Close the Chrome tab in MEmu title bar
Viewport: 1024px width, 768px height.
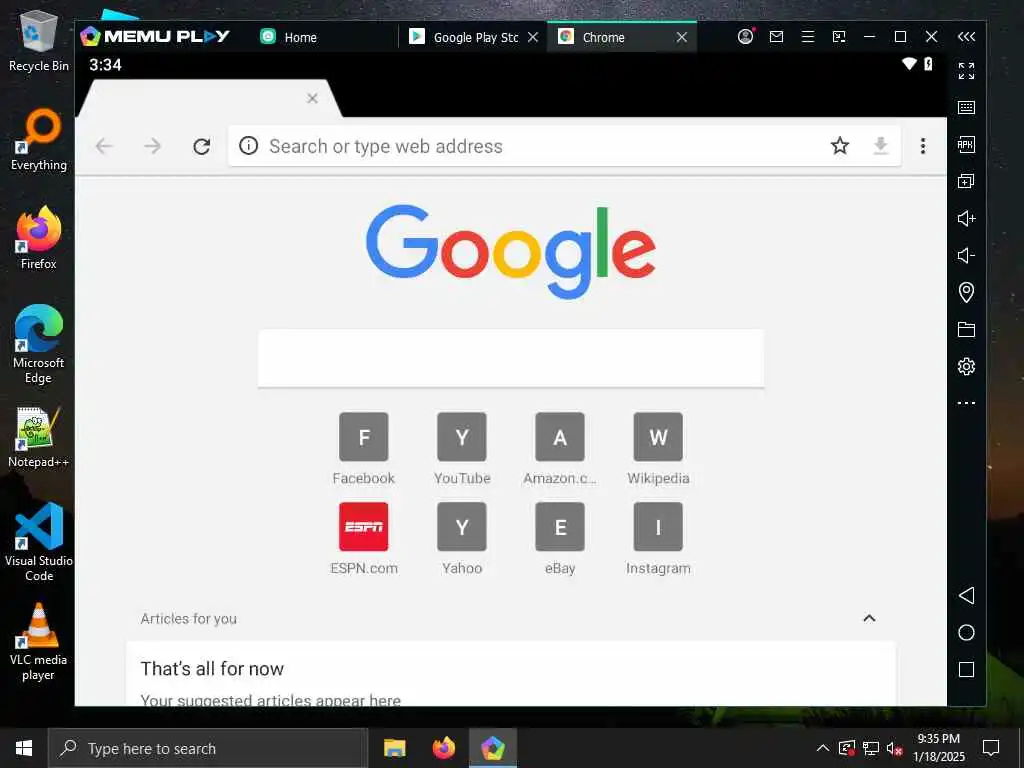(x=682, y=37)
